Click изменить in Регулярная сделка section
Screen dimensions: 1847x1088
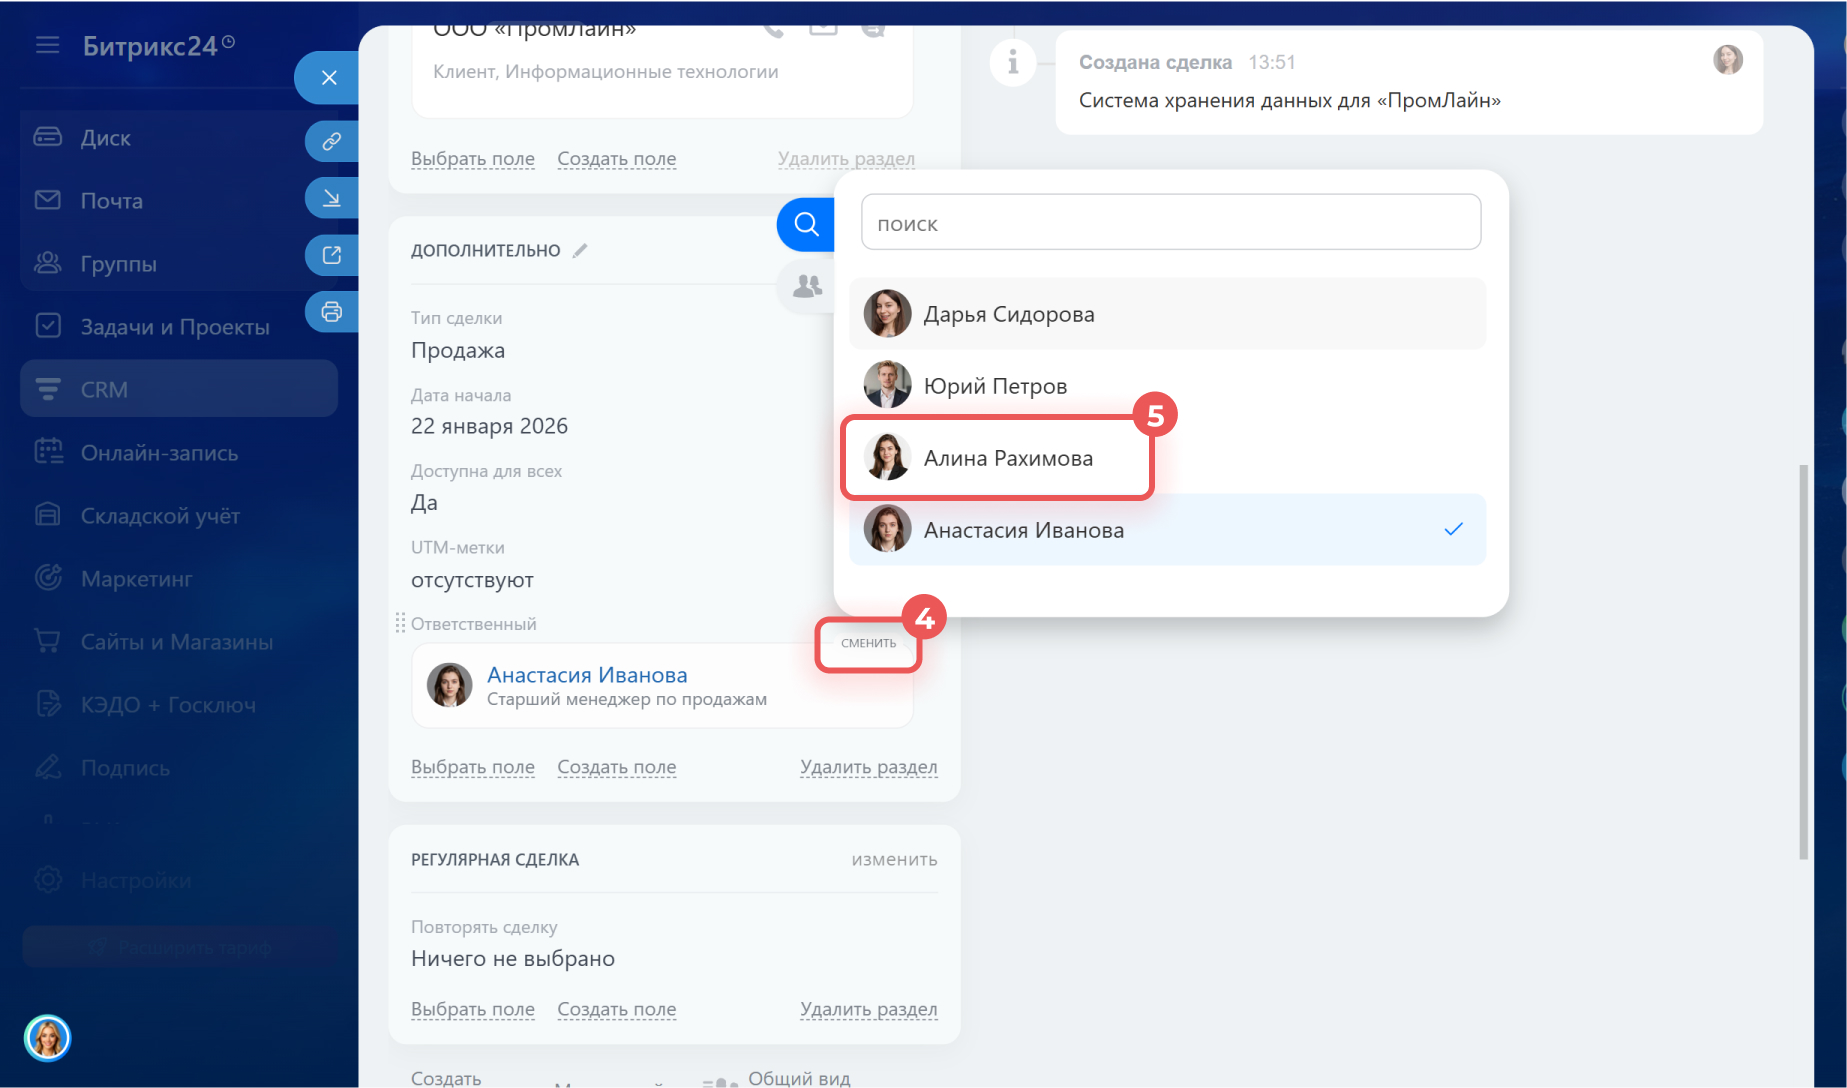click(x=894, y=859)
